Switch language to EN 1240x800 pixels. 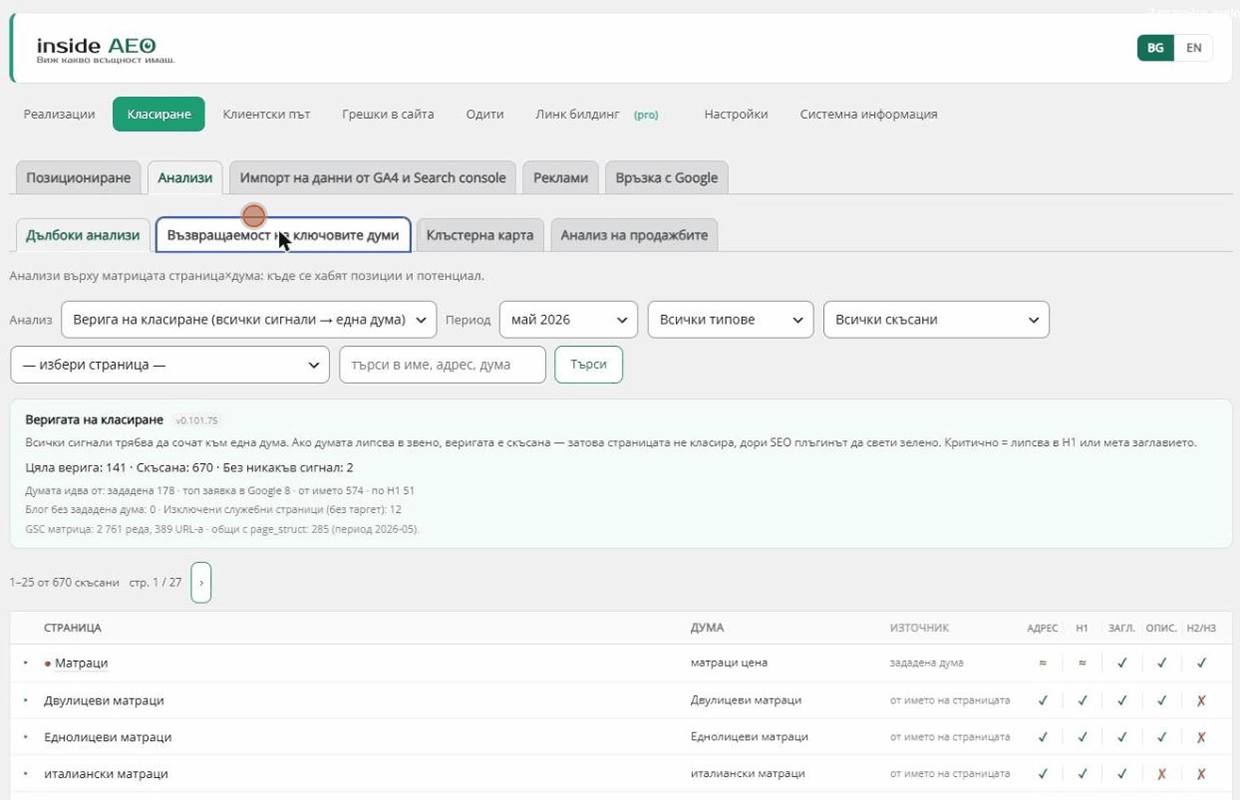tap(1193, 48)
